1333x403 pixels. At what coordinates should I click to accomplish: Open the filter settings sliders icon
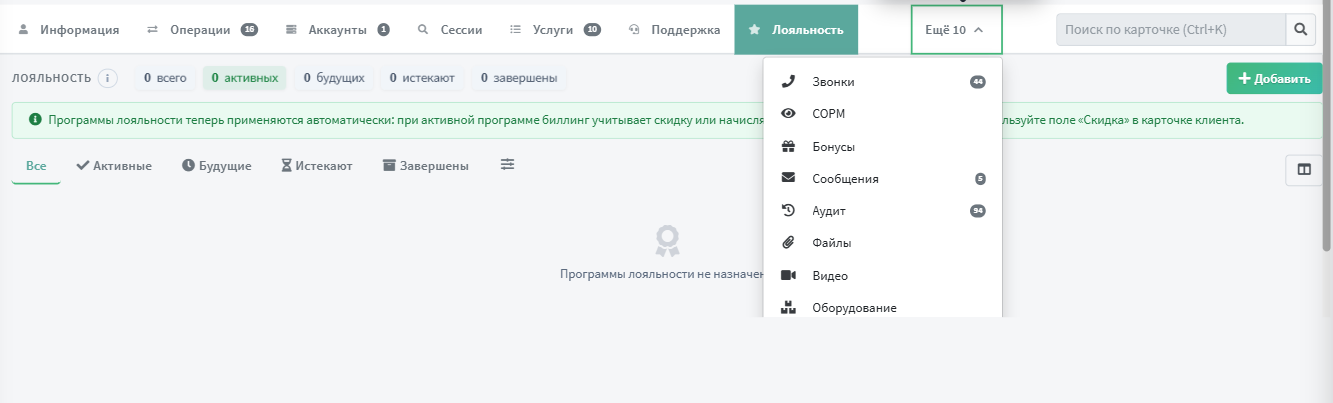pyautogui.click(x=508, y=165)
